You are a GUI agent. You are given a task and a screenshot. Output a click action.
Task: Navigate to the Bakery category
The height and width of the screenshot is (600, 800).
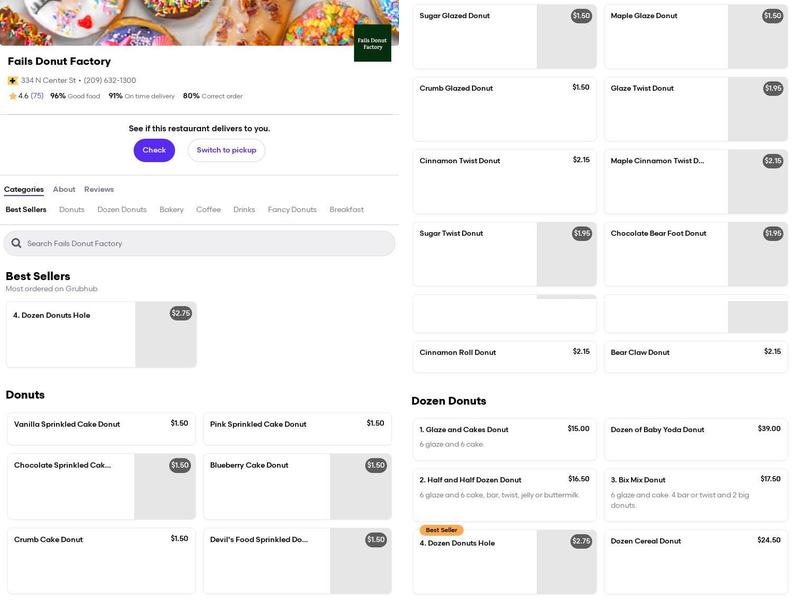tap(171, 210)
